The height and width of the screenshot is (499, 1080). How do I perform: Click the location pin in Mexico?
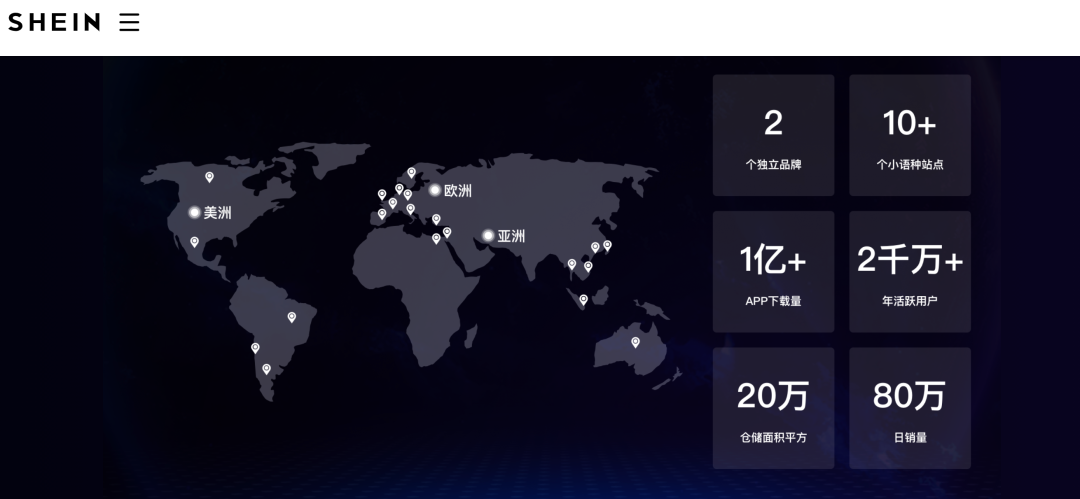coord(194,242)
